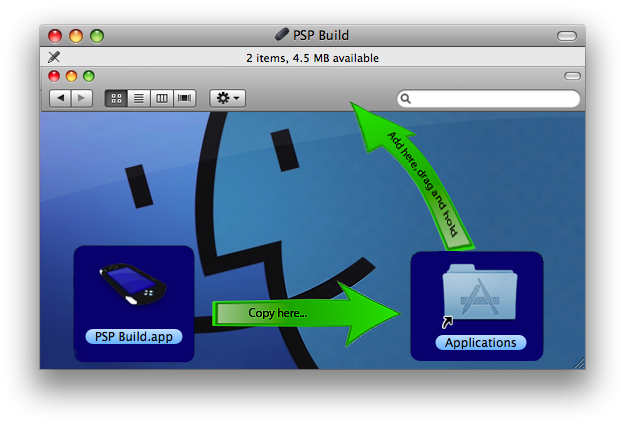The width and height of the screenshot is (625, 424).
Task: Close the inner Finder window
Action: [54, 76]
